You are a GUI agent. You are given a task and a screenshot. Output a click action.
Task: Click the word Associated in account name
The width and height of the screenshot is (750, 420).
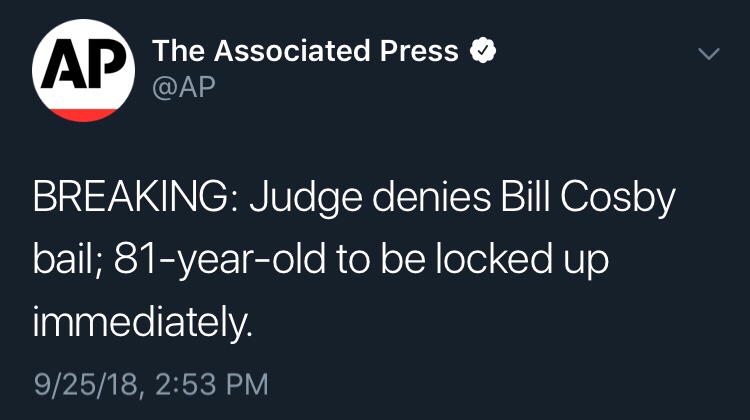point(283,50)
